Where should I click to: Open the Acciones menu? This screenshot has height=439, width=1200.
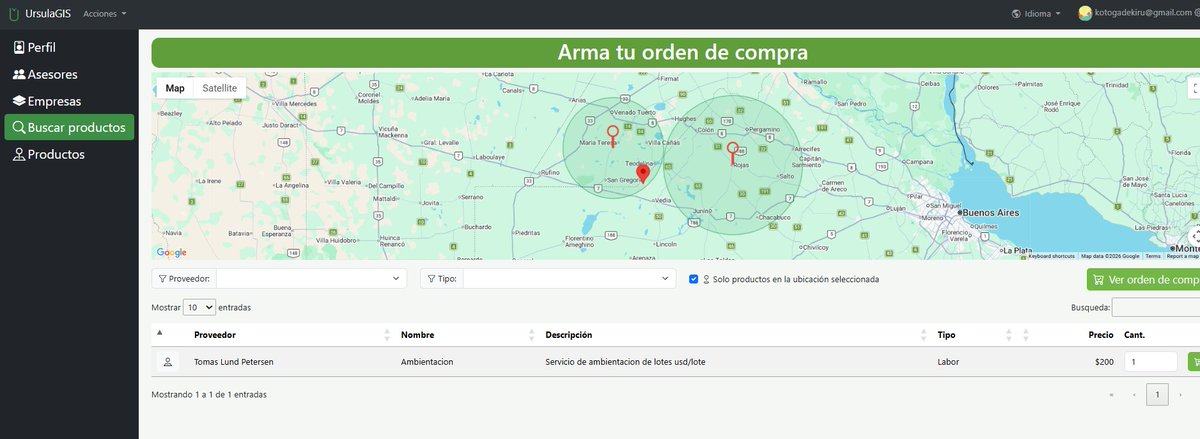tap(105, 14)
